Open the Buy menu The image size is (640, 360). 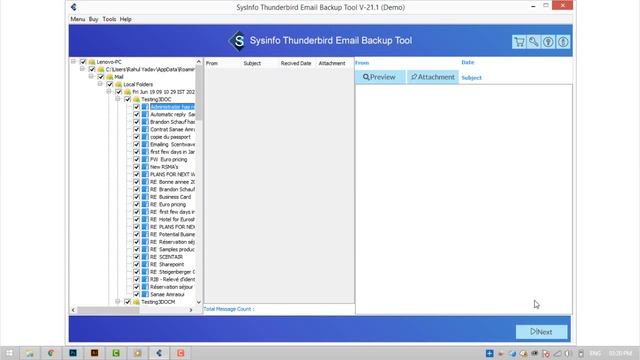tap(93, 19)
